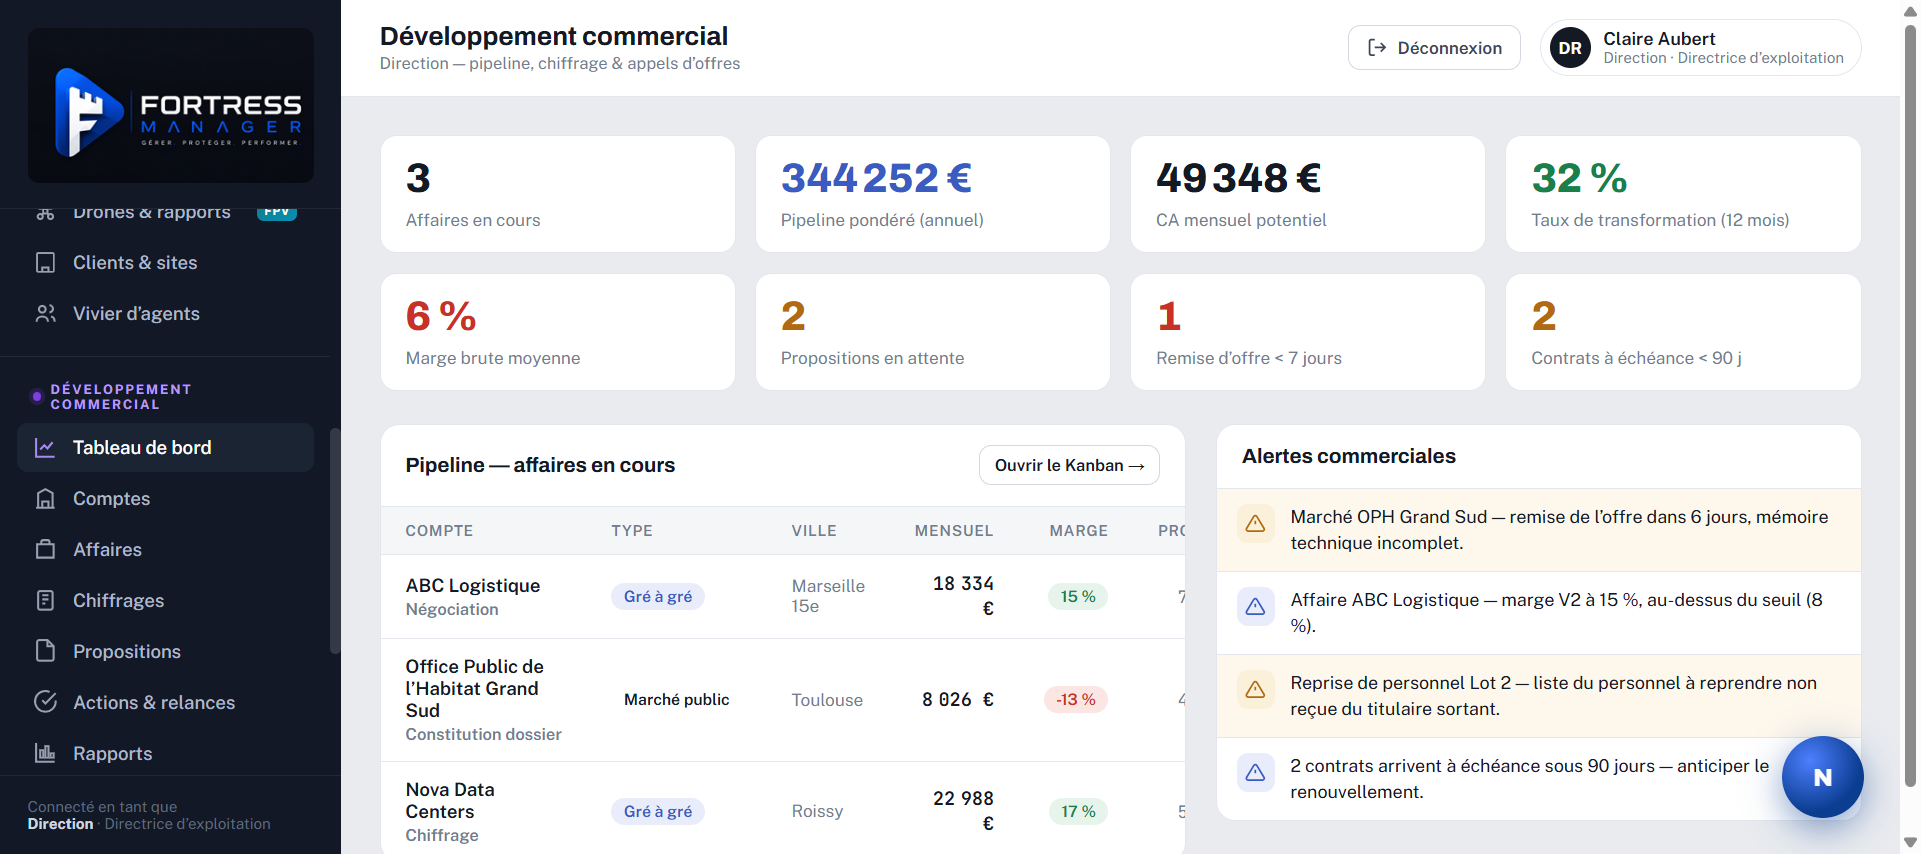The image size is (1921, 854).
Task: Click the Marseille 15e city cell
Action: tap(828, 596)
